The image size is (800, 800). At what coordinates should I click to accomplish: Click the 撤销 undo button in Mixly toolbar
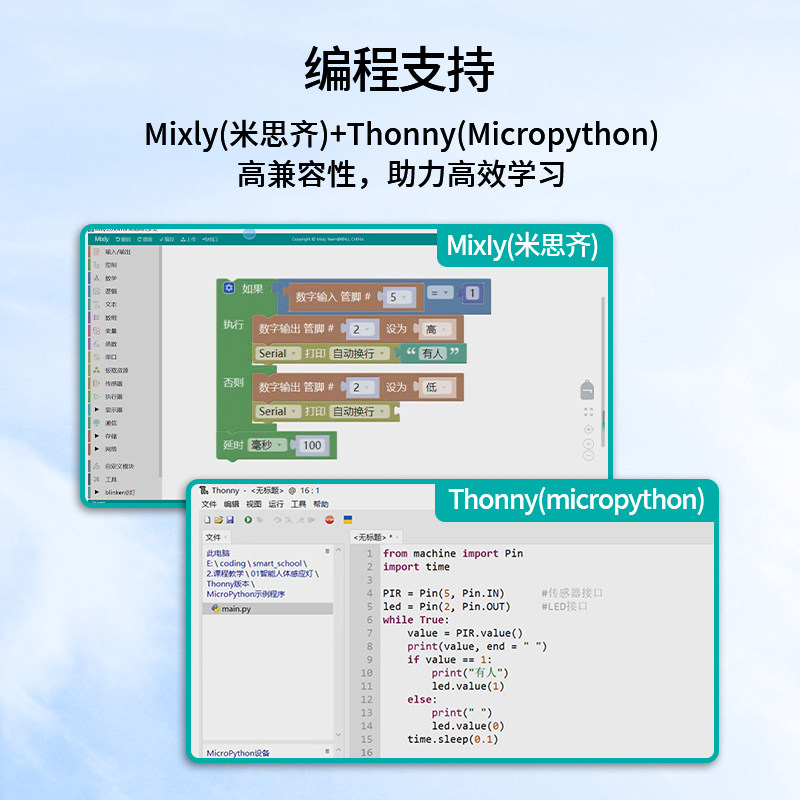[123, 239]
